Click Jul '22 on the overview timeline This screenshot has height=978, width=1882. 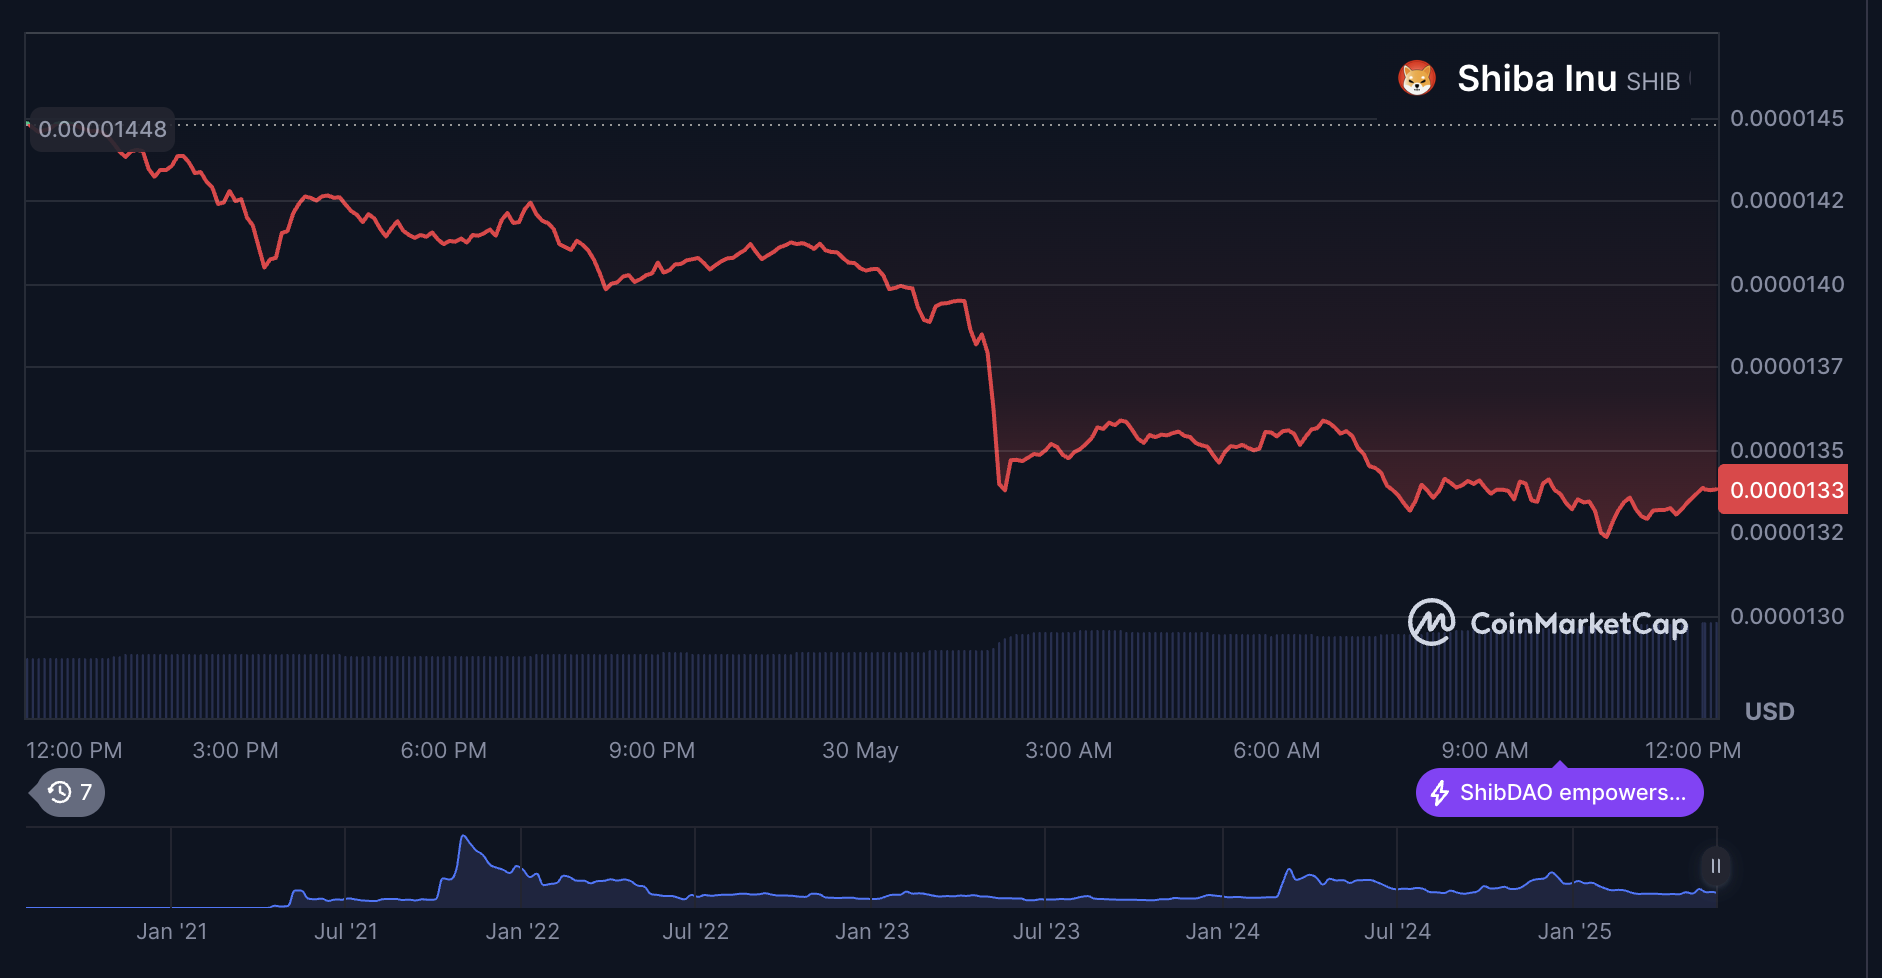pyautogui.click(x=695, y=931)
